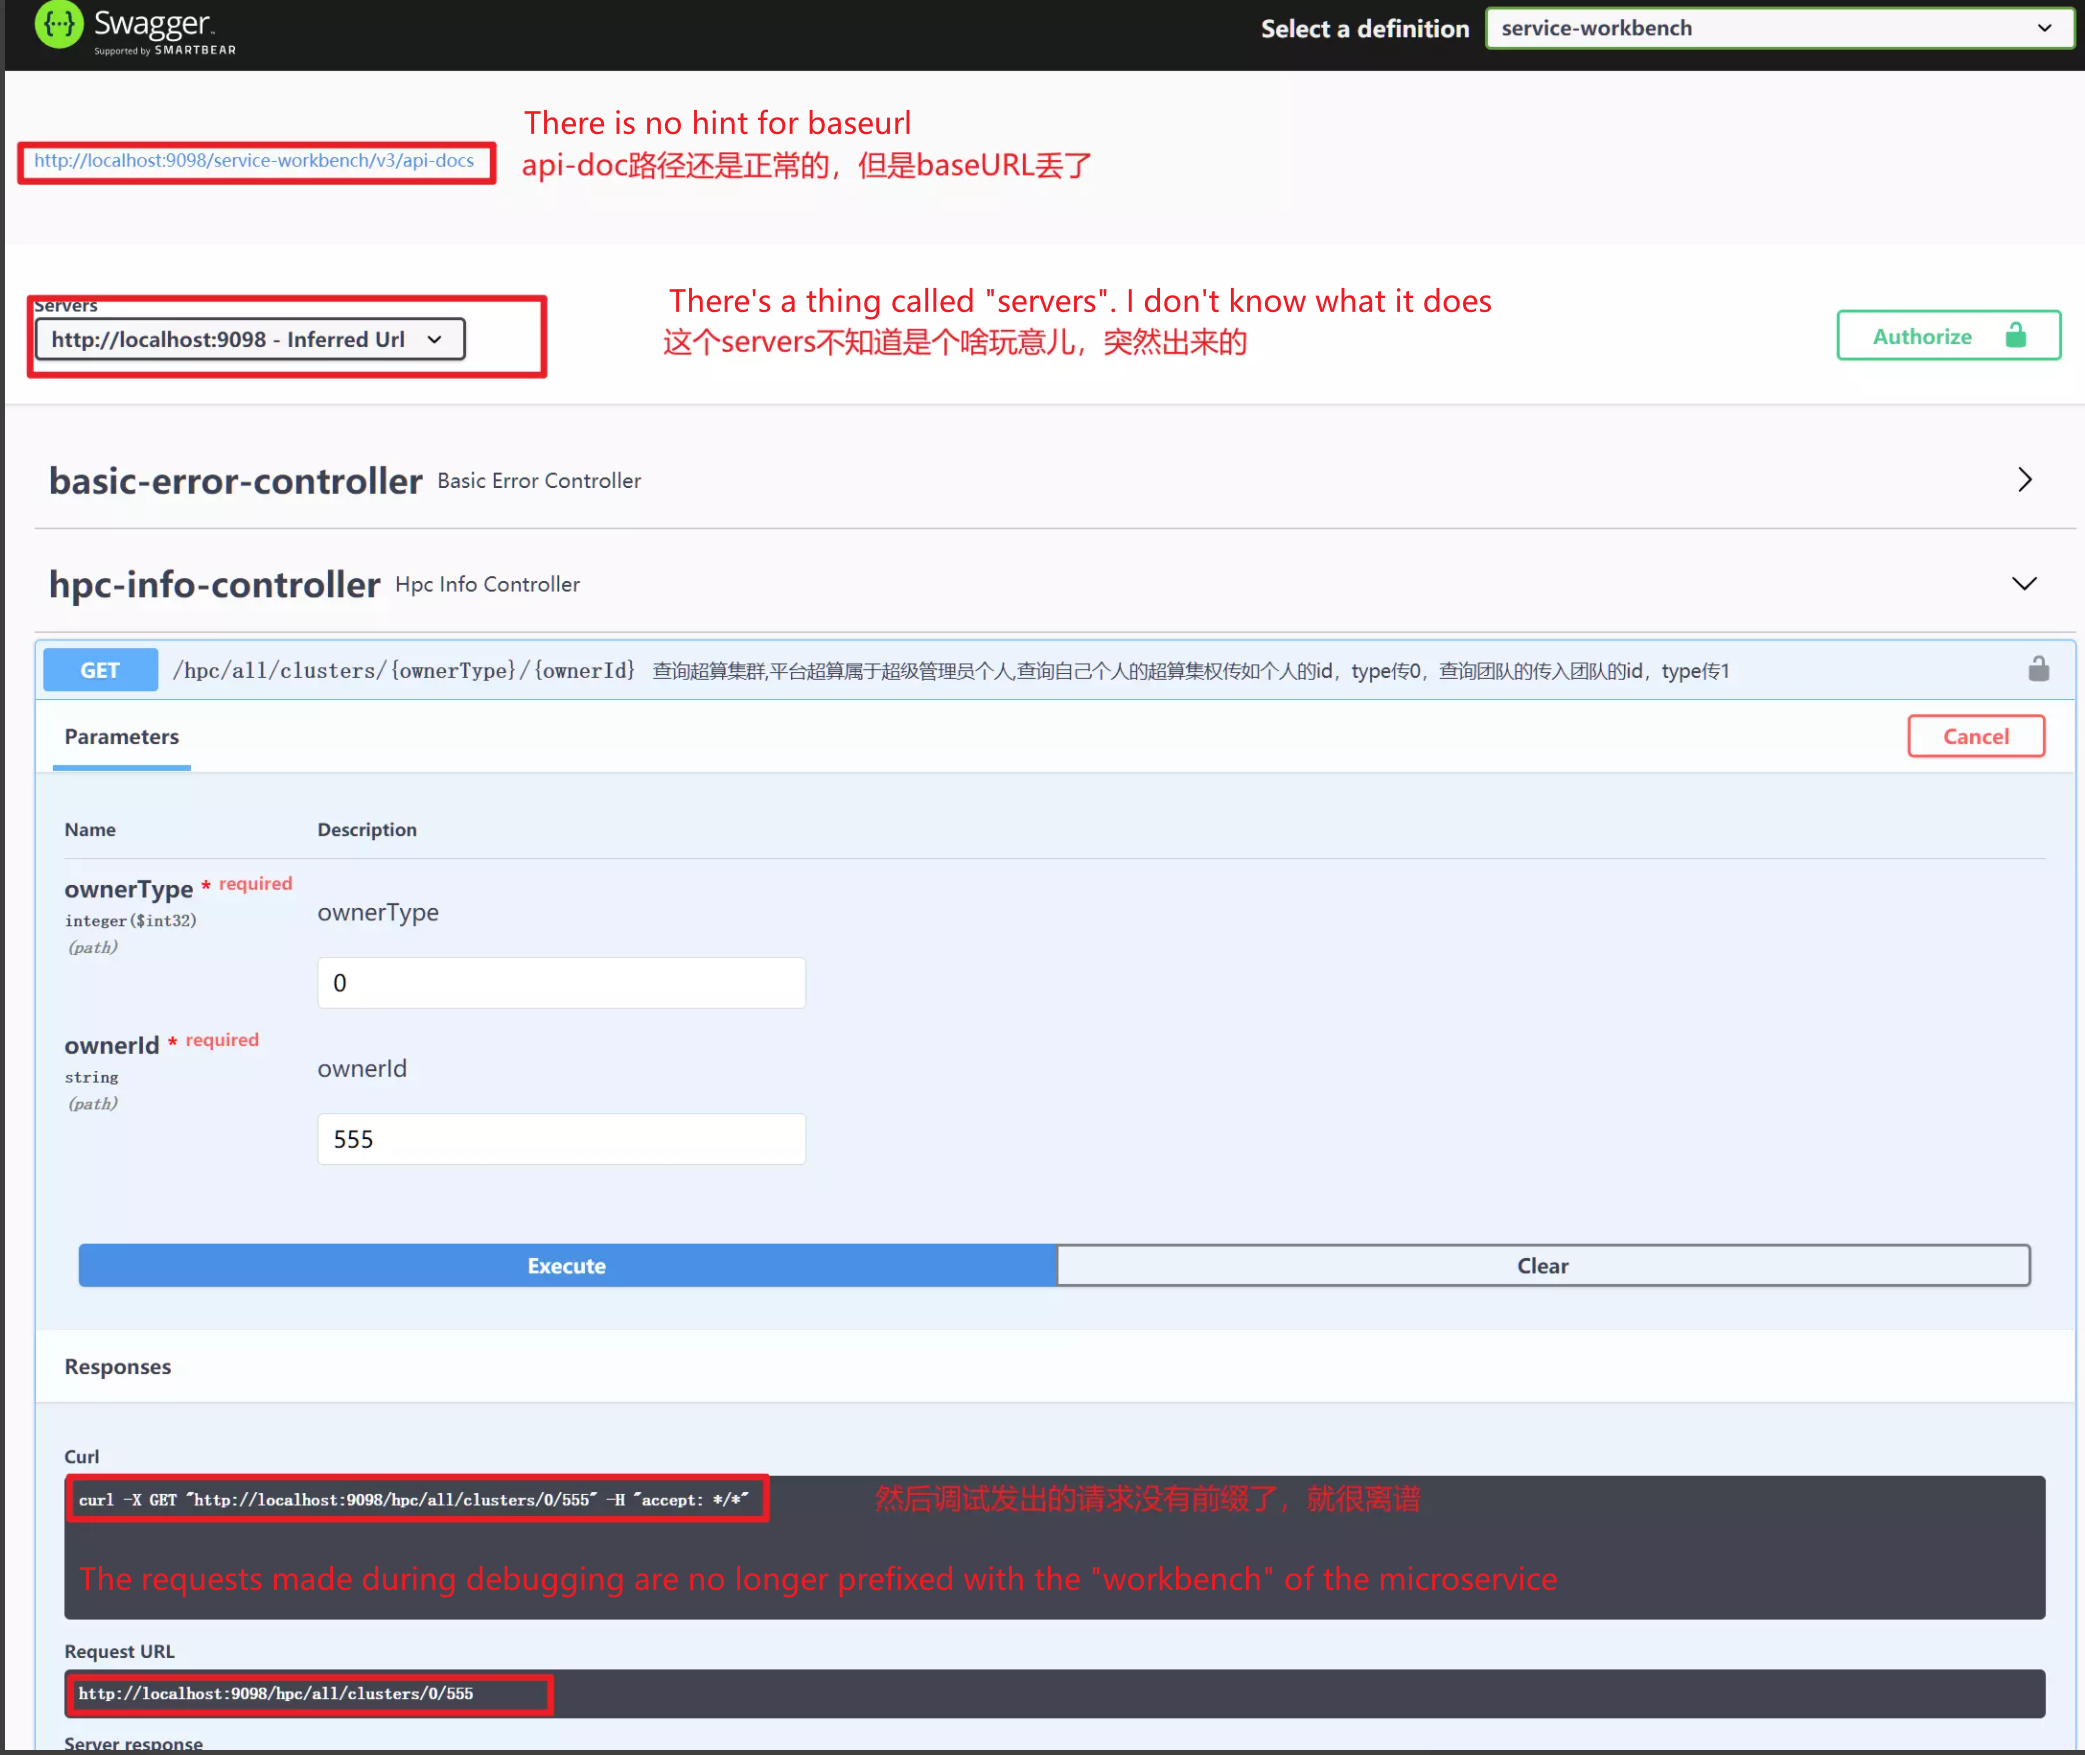The image size is (2085, 1755).
Task: Click the padlock icon on the Authorize button
Action: pos(2016,335)
